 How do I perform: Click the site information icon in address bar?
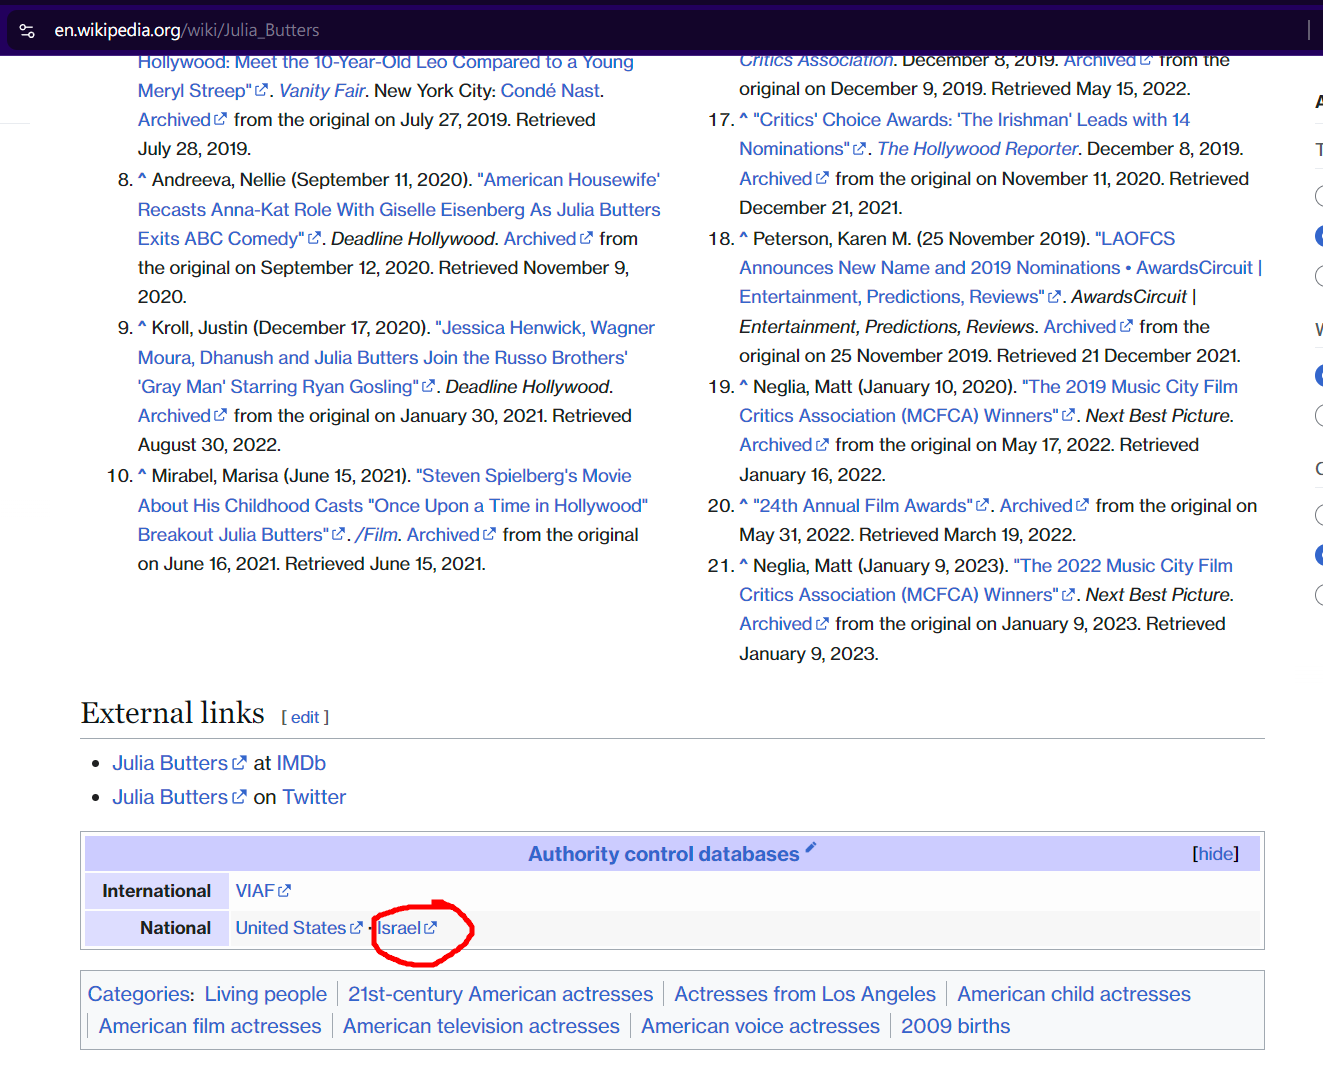(27, 31)
